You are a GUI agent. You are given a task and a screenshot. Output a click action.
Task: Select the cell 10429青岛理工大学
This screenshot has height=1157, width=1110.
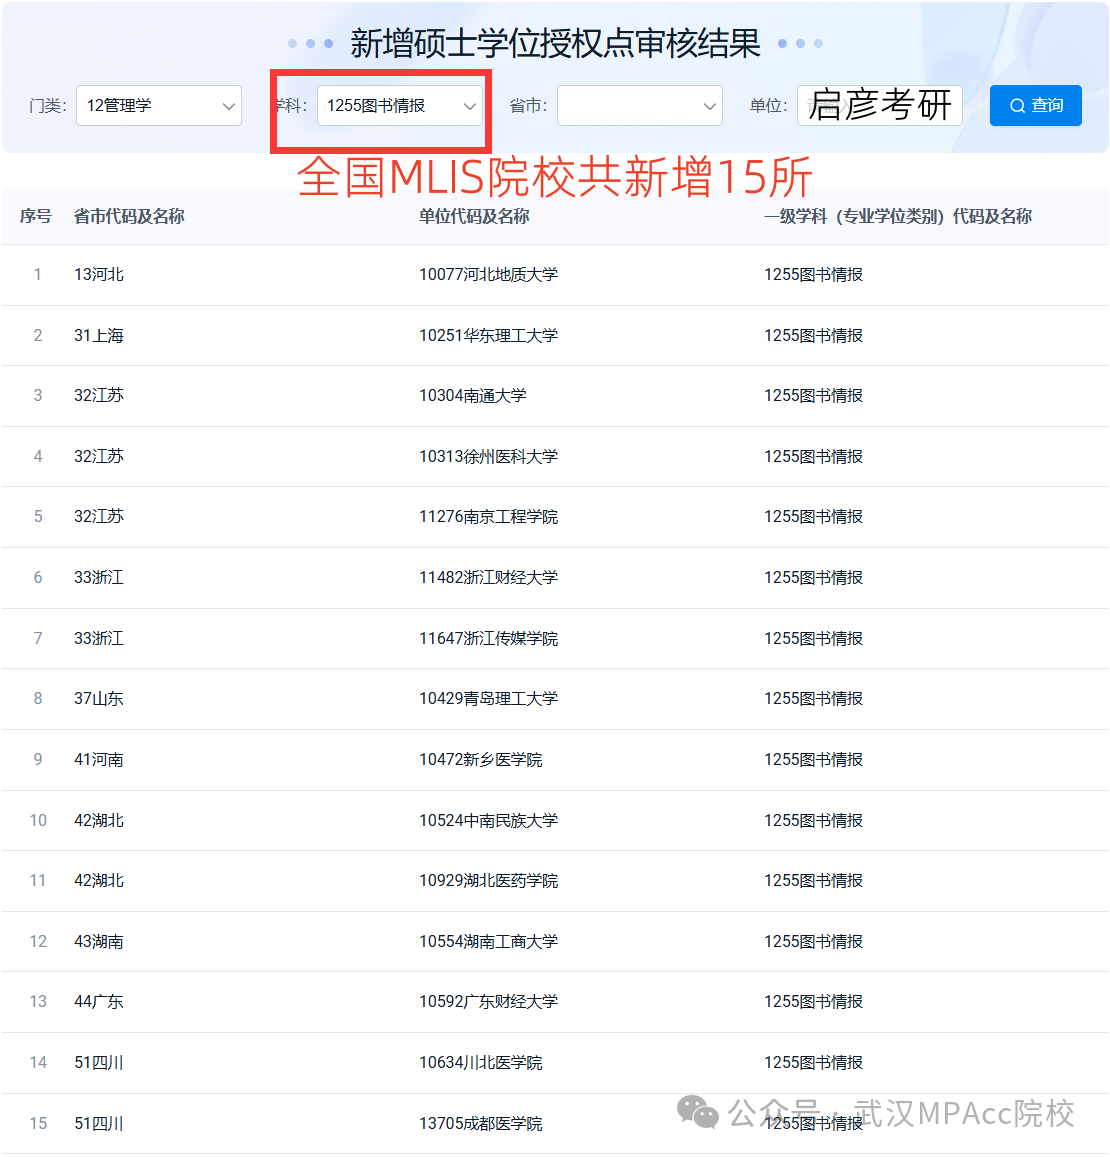pos(489,698)
